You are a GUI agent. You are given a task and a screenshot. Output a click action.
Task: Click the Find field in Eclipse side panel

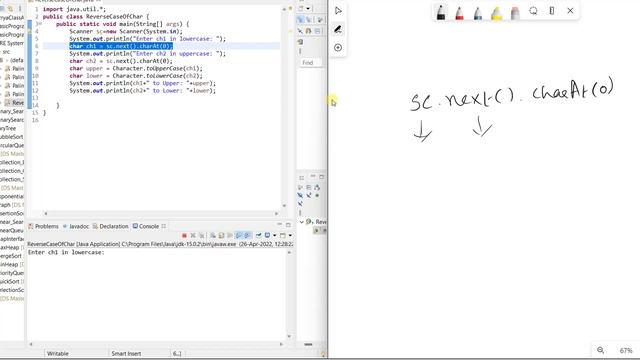[311, 62]
